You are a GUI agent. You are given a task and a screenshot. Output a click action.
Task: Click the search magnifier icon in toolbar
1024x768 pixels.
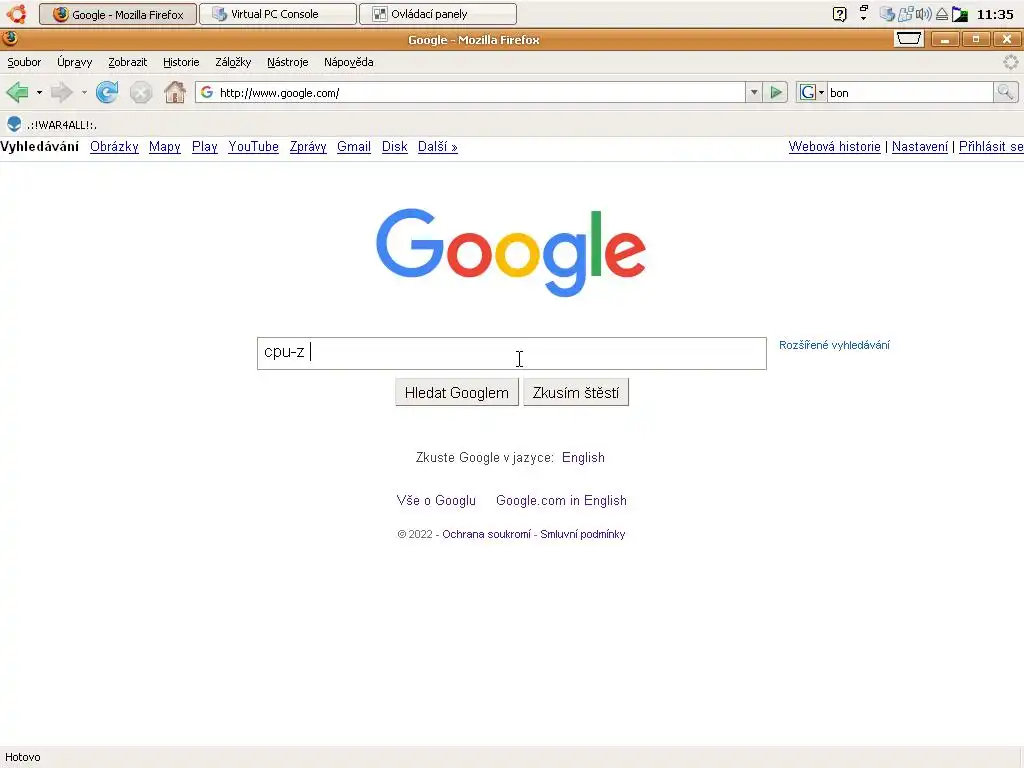point(1005,92)
